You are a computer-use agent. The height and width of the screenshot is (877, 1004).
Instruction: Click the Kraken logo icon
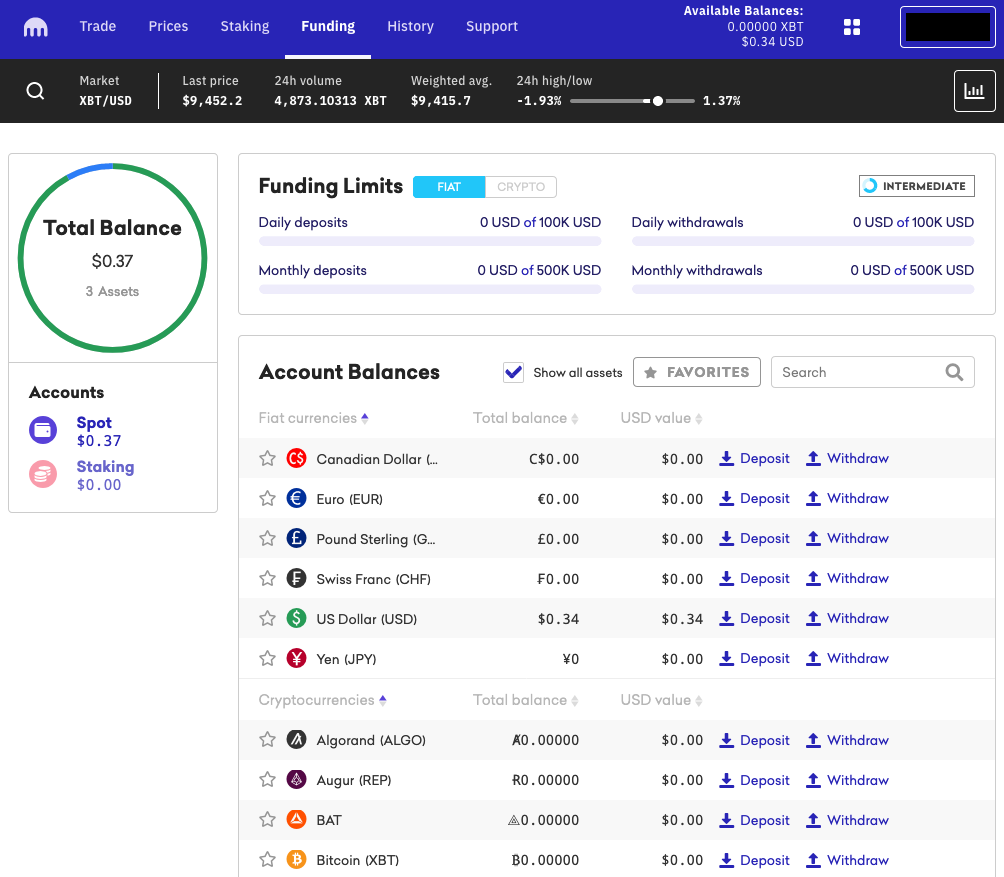coord(36,27)
